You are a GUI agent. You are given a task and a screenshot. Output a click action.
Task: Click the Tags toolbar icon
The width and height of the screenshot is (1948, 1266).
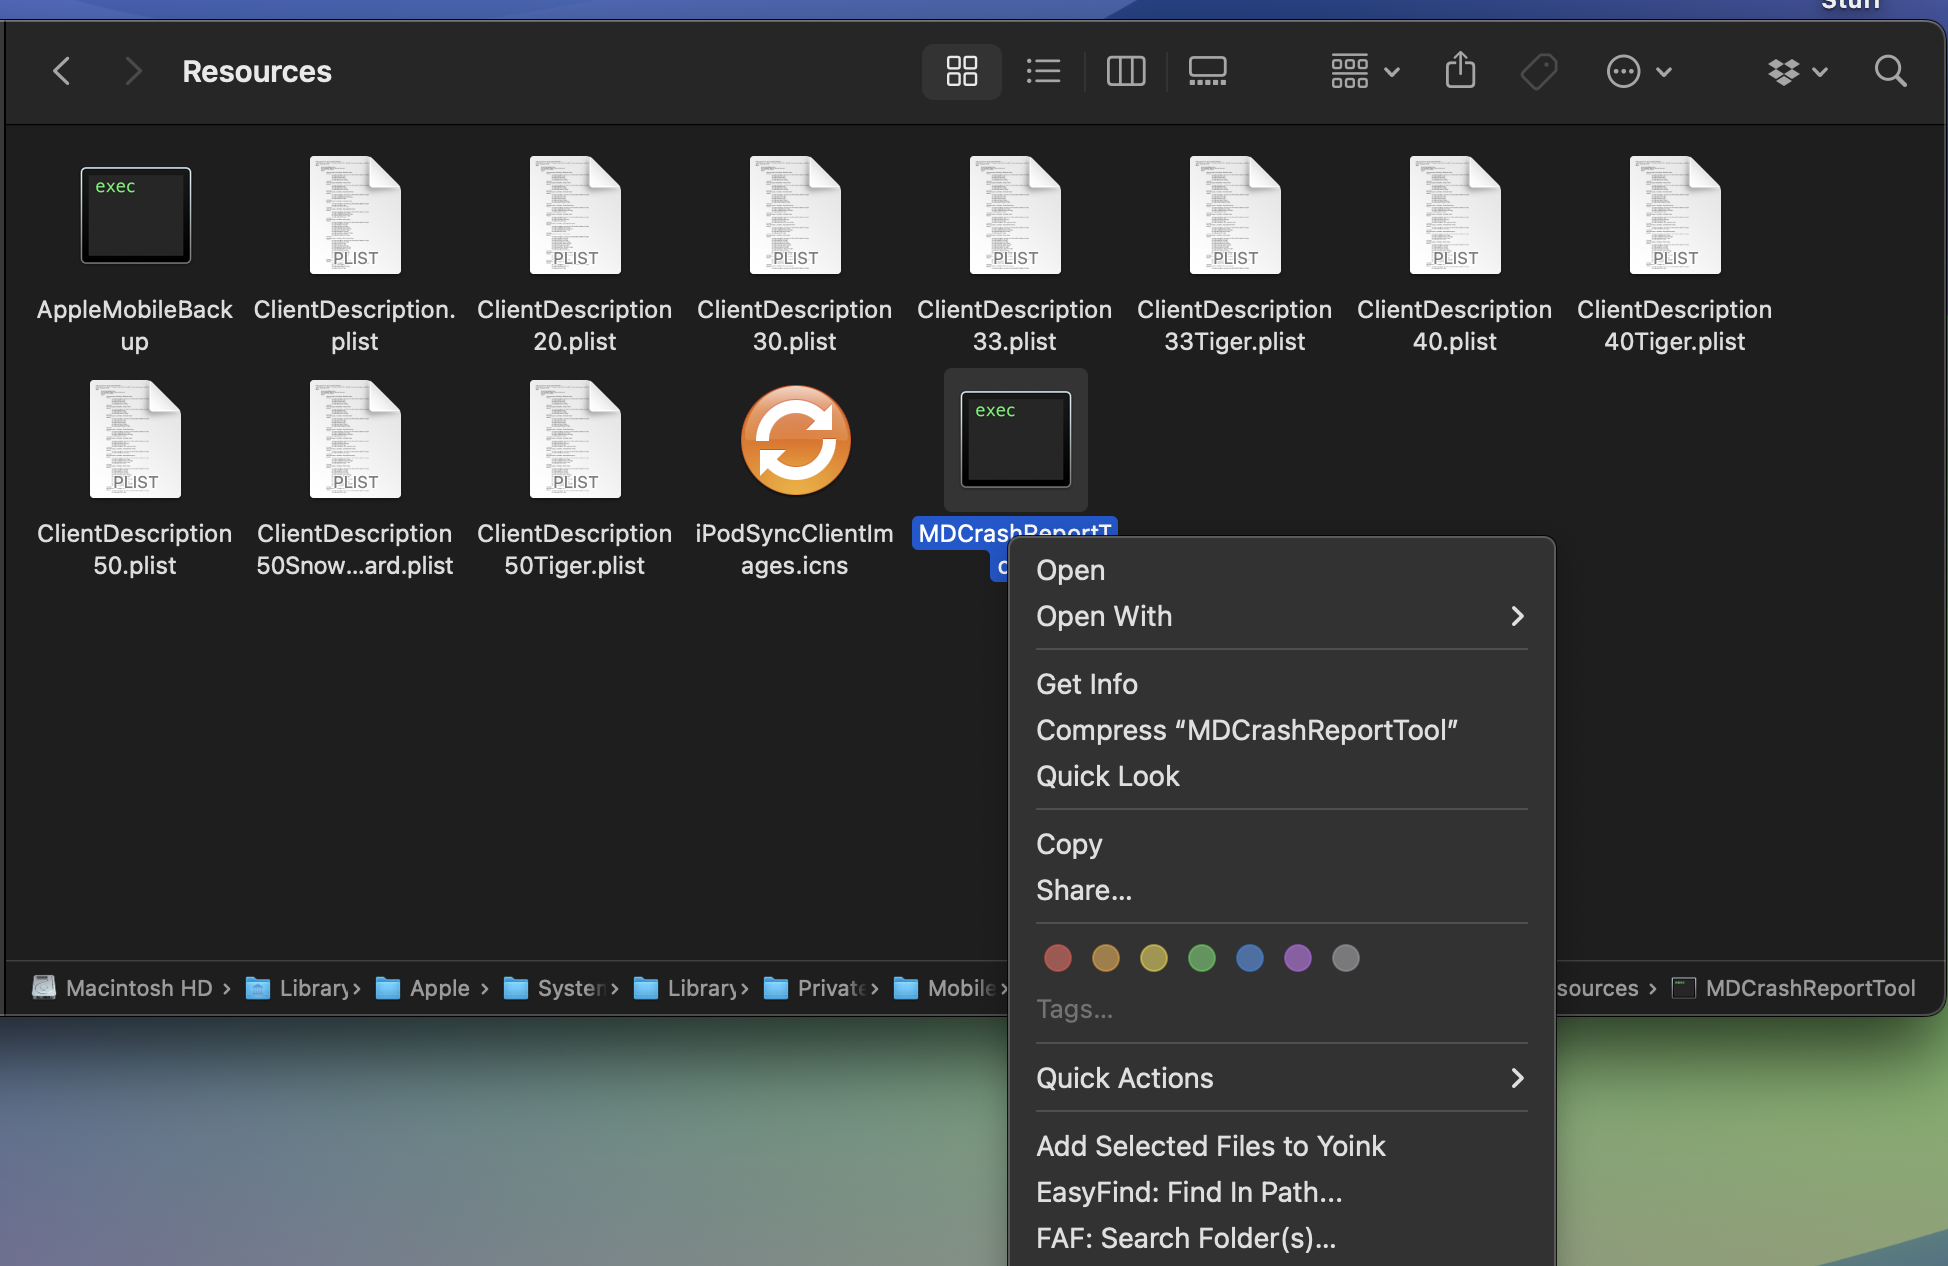1538,71
